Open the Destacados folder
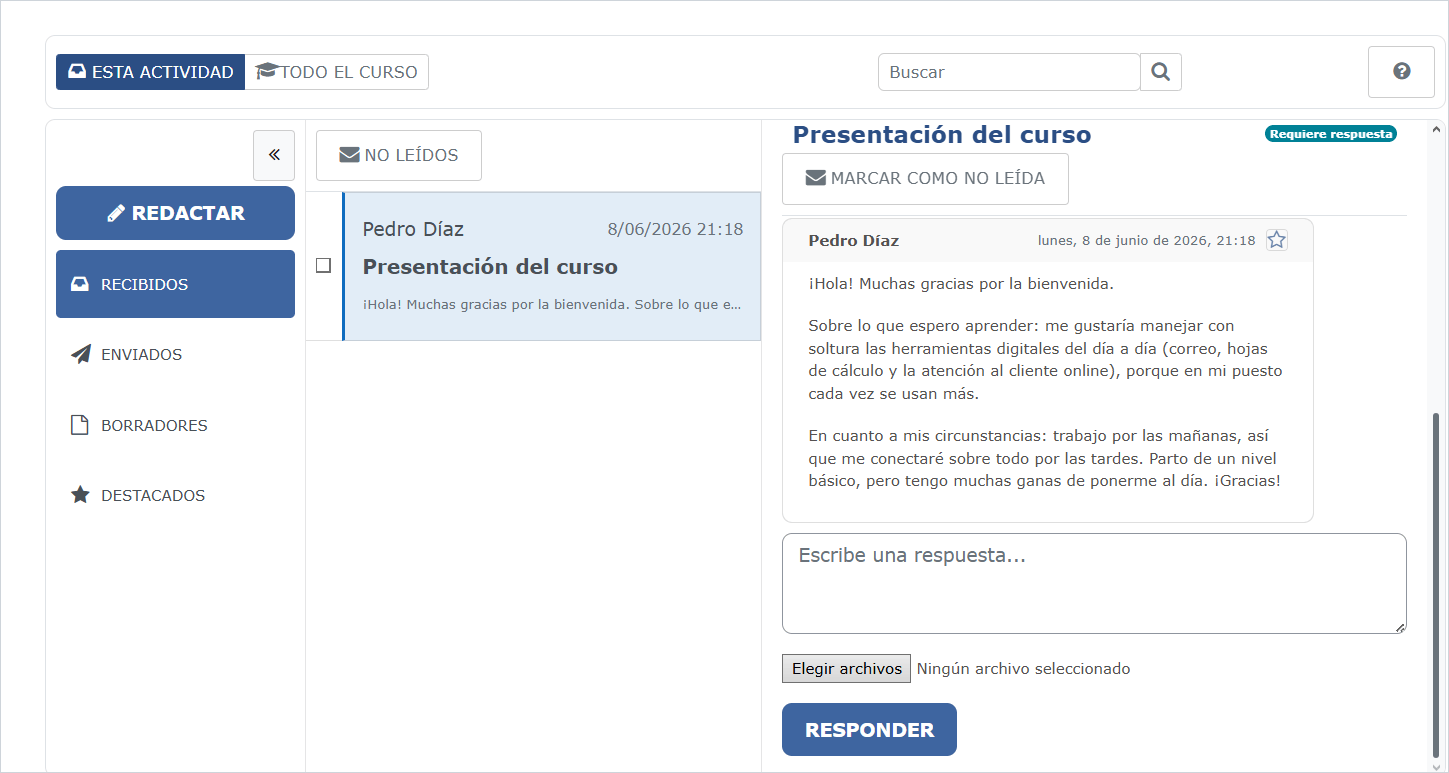 click(x=175, y=495)
